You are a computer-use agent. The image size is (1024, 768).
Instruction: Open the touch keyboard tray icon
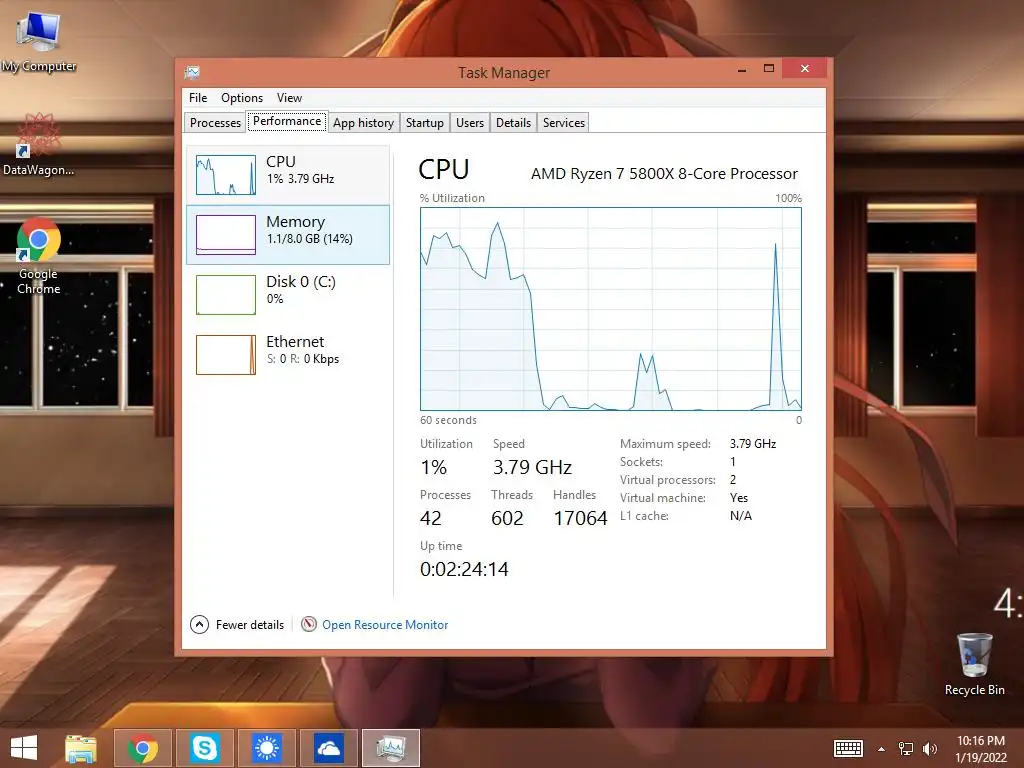click(x=848, y=748)
